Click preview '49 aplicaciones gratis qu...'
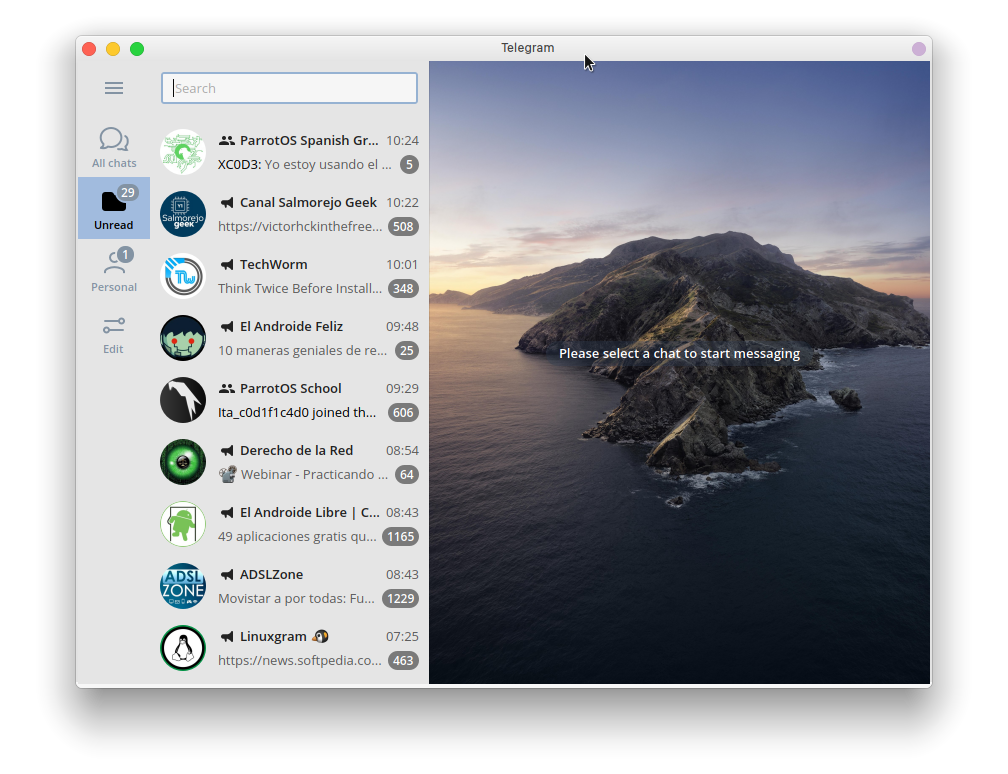This screenshot has width=1008, height=774. pos(297,537)
